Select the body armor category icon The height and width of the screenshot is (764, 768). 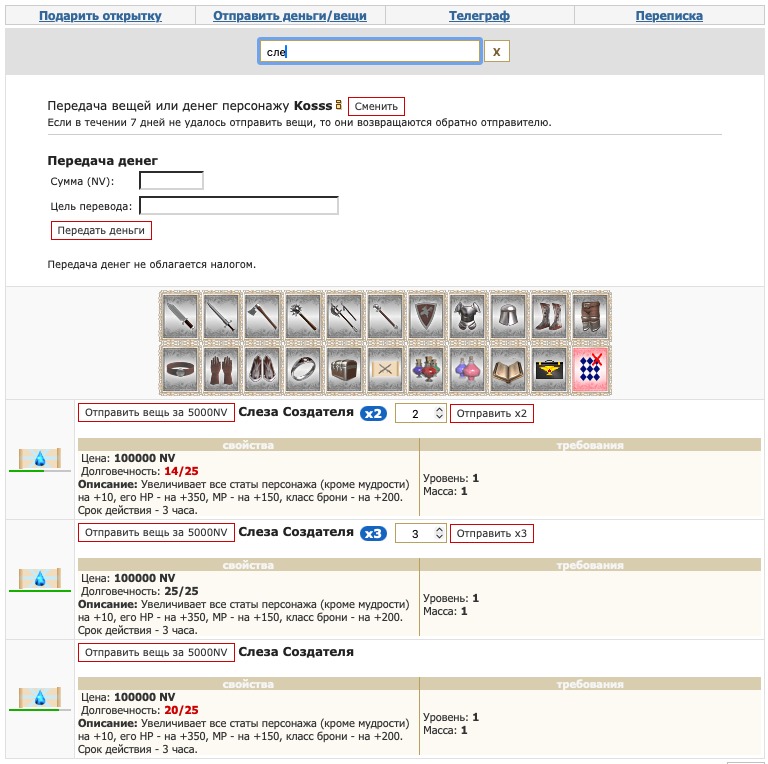click(x=468, y=316)
